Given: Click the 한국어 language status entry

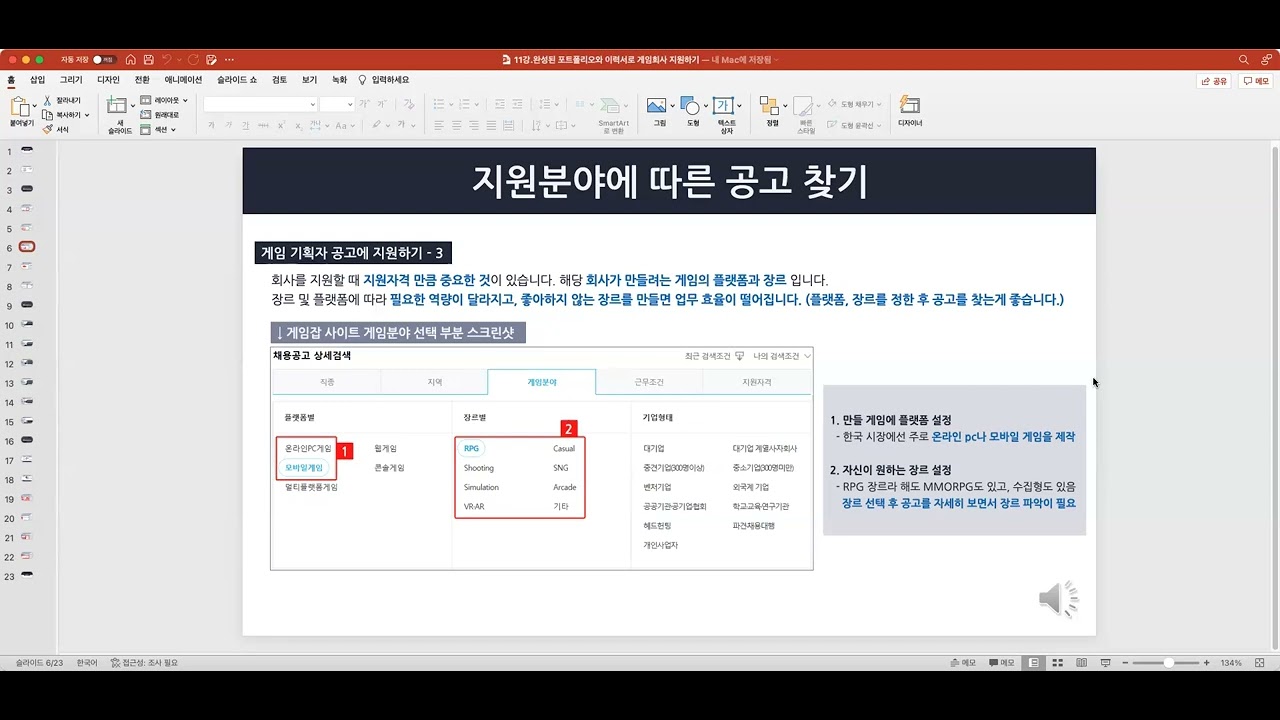Looking at the screenshot, I should tap(87, 663).
